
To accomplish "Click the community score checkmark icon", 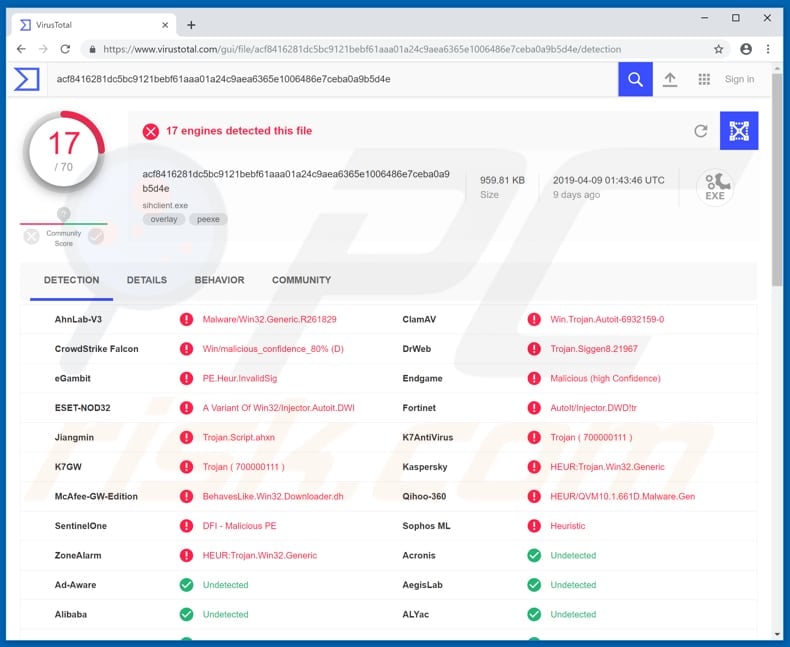I will (x=96, y=236).
